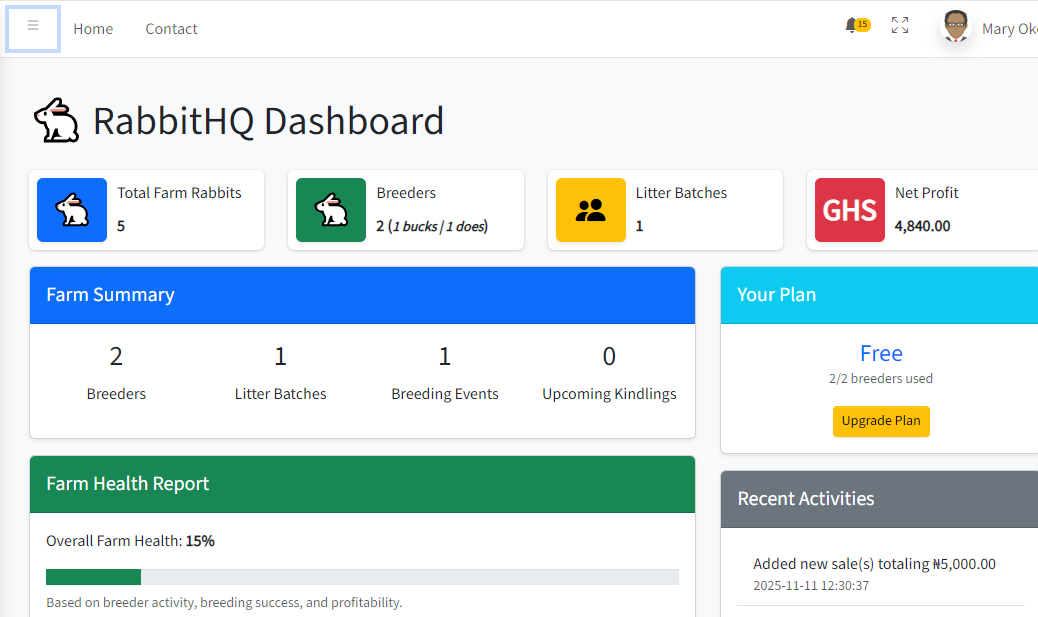Toggle the hamburger sidebar menu
Image resolution: width=1038 pixels, height=617 pixels.
tap(33, 28)
